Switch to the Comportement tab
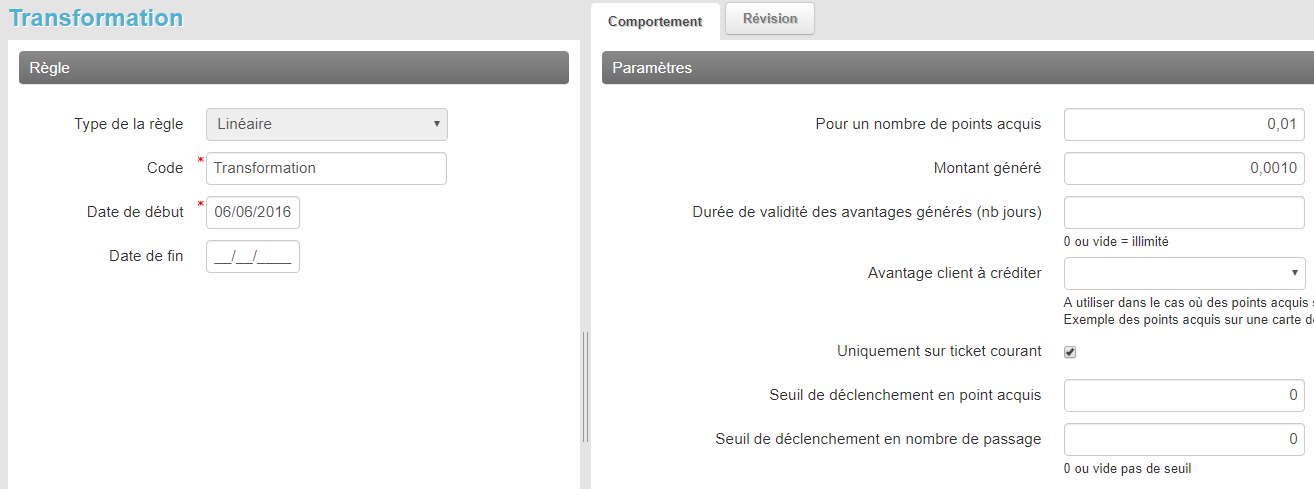 (x=655, y=21)
